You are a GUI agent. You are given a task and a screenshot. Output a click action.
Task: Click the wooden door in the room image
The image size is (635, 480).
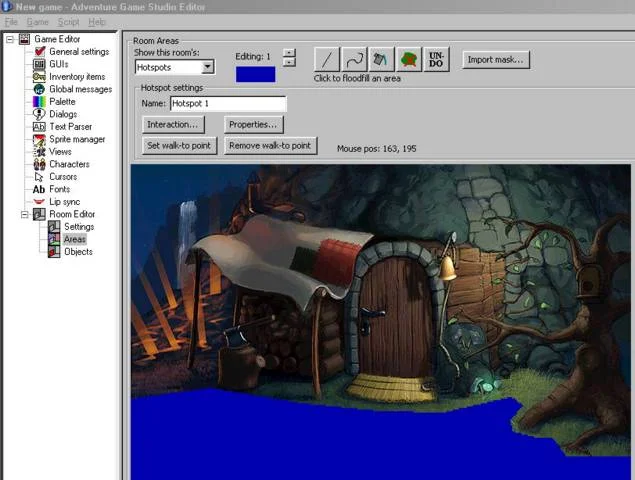point(395,316)
